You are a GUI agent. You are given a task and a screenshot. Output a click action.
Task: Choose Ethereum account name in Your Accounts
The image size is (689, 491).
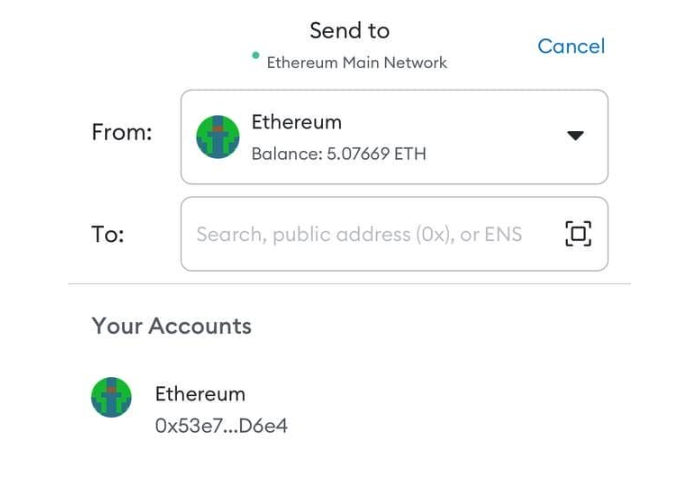(x=199, y=393)
